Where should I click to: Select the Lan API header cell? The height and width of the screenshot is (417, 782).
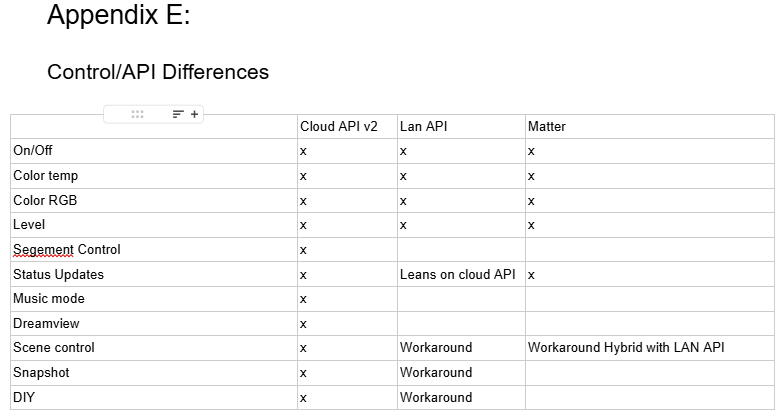tap(461, 127)
